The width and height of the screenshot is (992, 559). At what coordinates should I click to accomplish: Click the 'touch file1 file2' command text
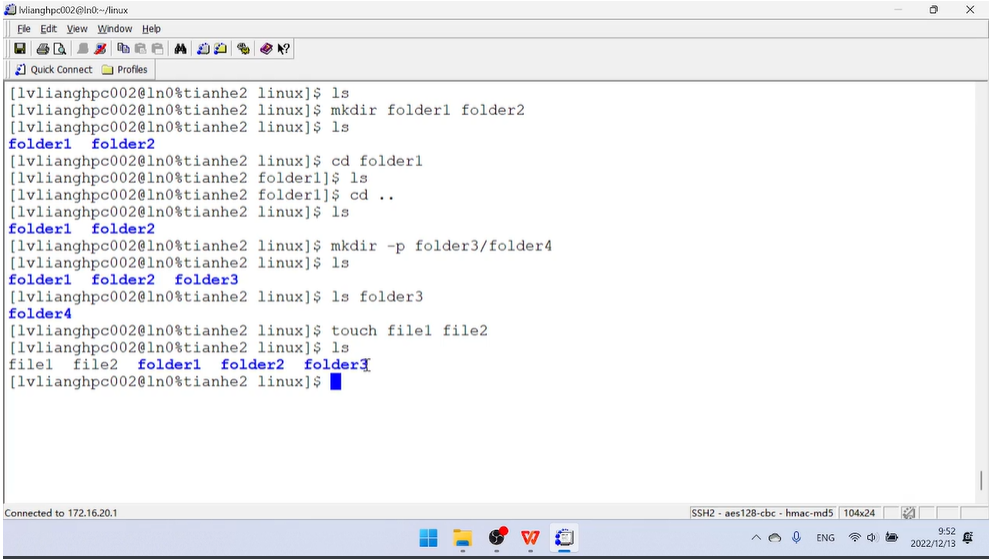(409, 331)
